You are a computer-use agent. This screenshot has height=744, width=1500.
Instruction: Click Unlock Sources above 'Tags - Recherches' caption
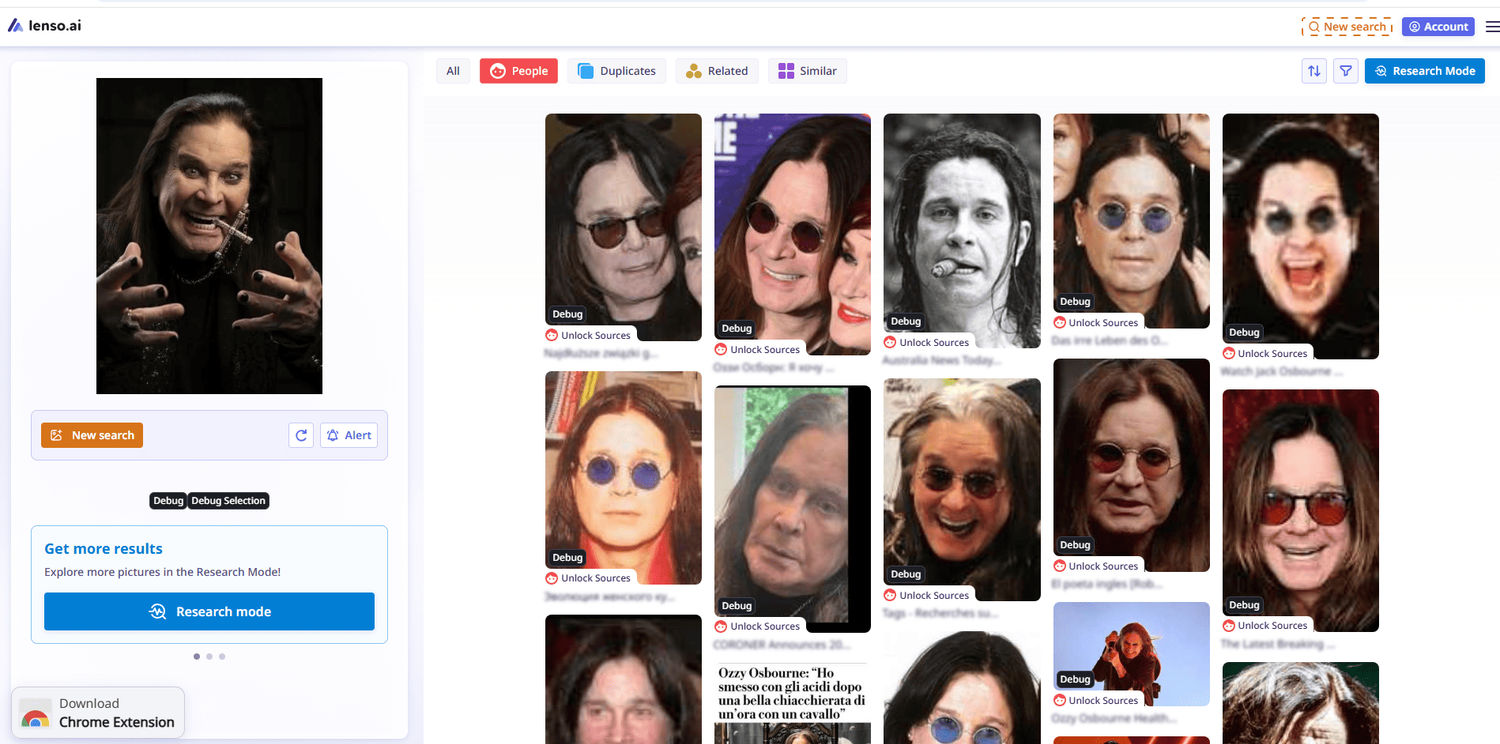point(926,595)
